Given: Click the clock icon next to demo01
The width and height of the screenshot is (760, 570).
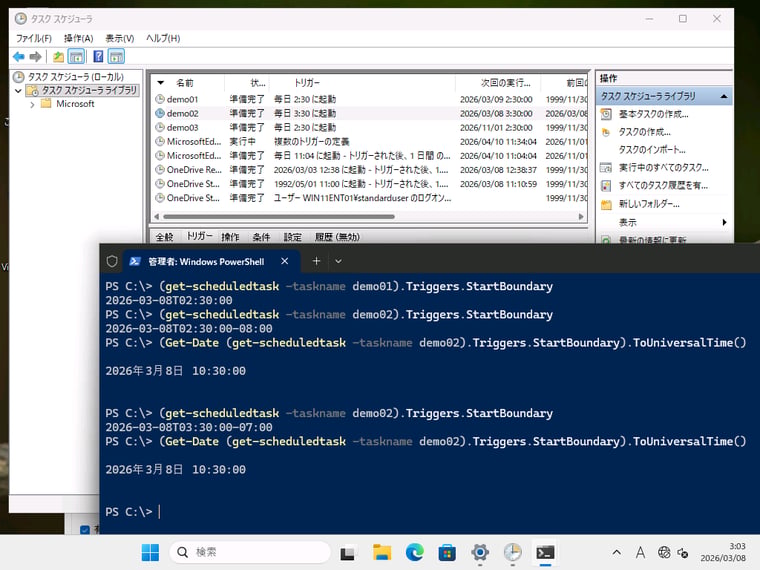Looking at the screenshot, I should [160, 99].
